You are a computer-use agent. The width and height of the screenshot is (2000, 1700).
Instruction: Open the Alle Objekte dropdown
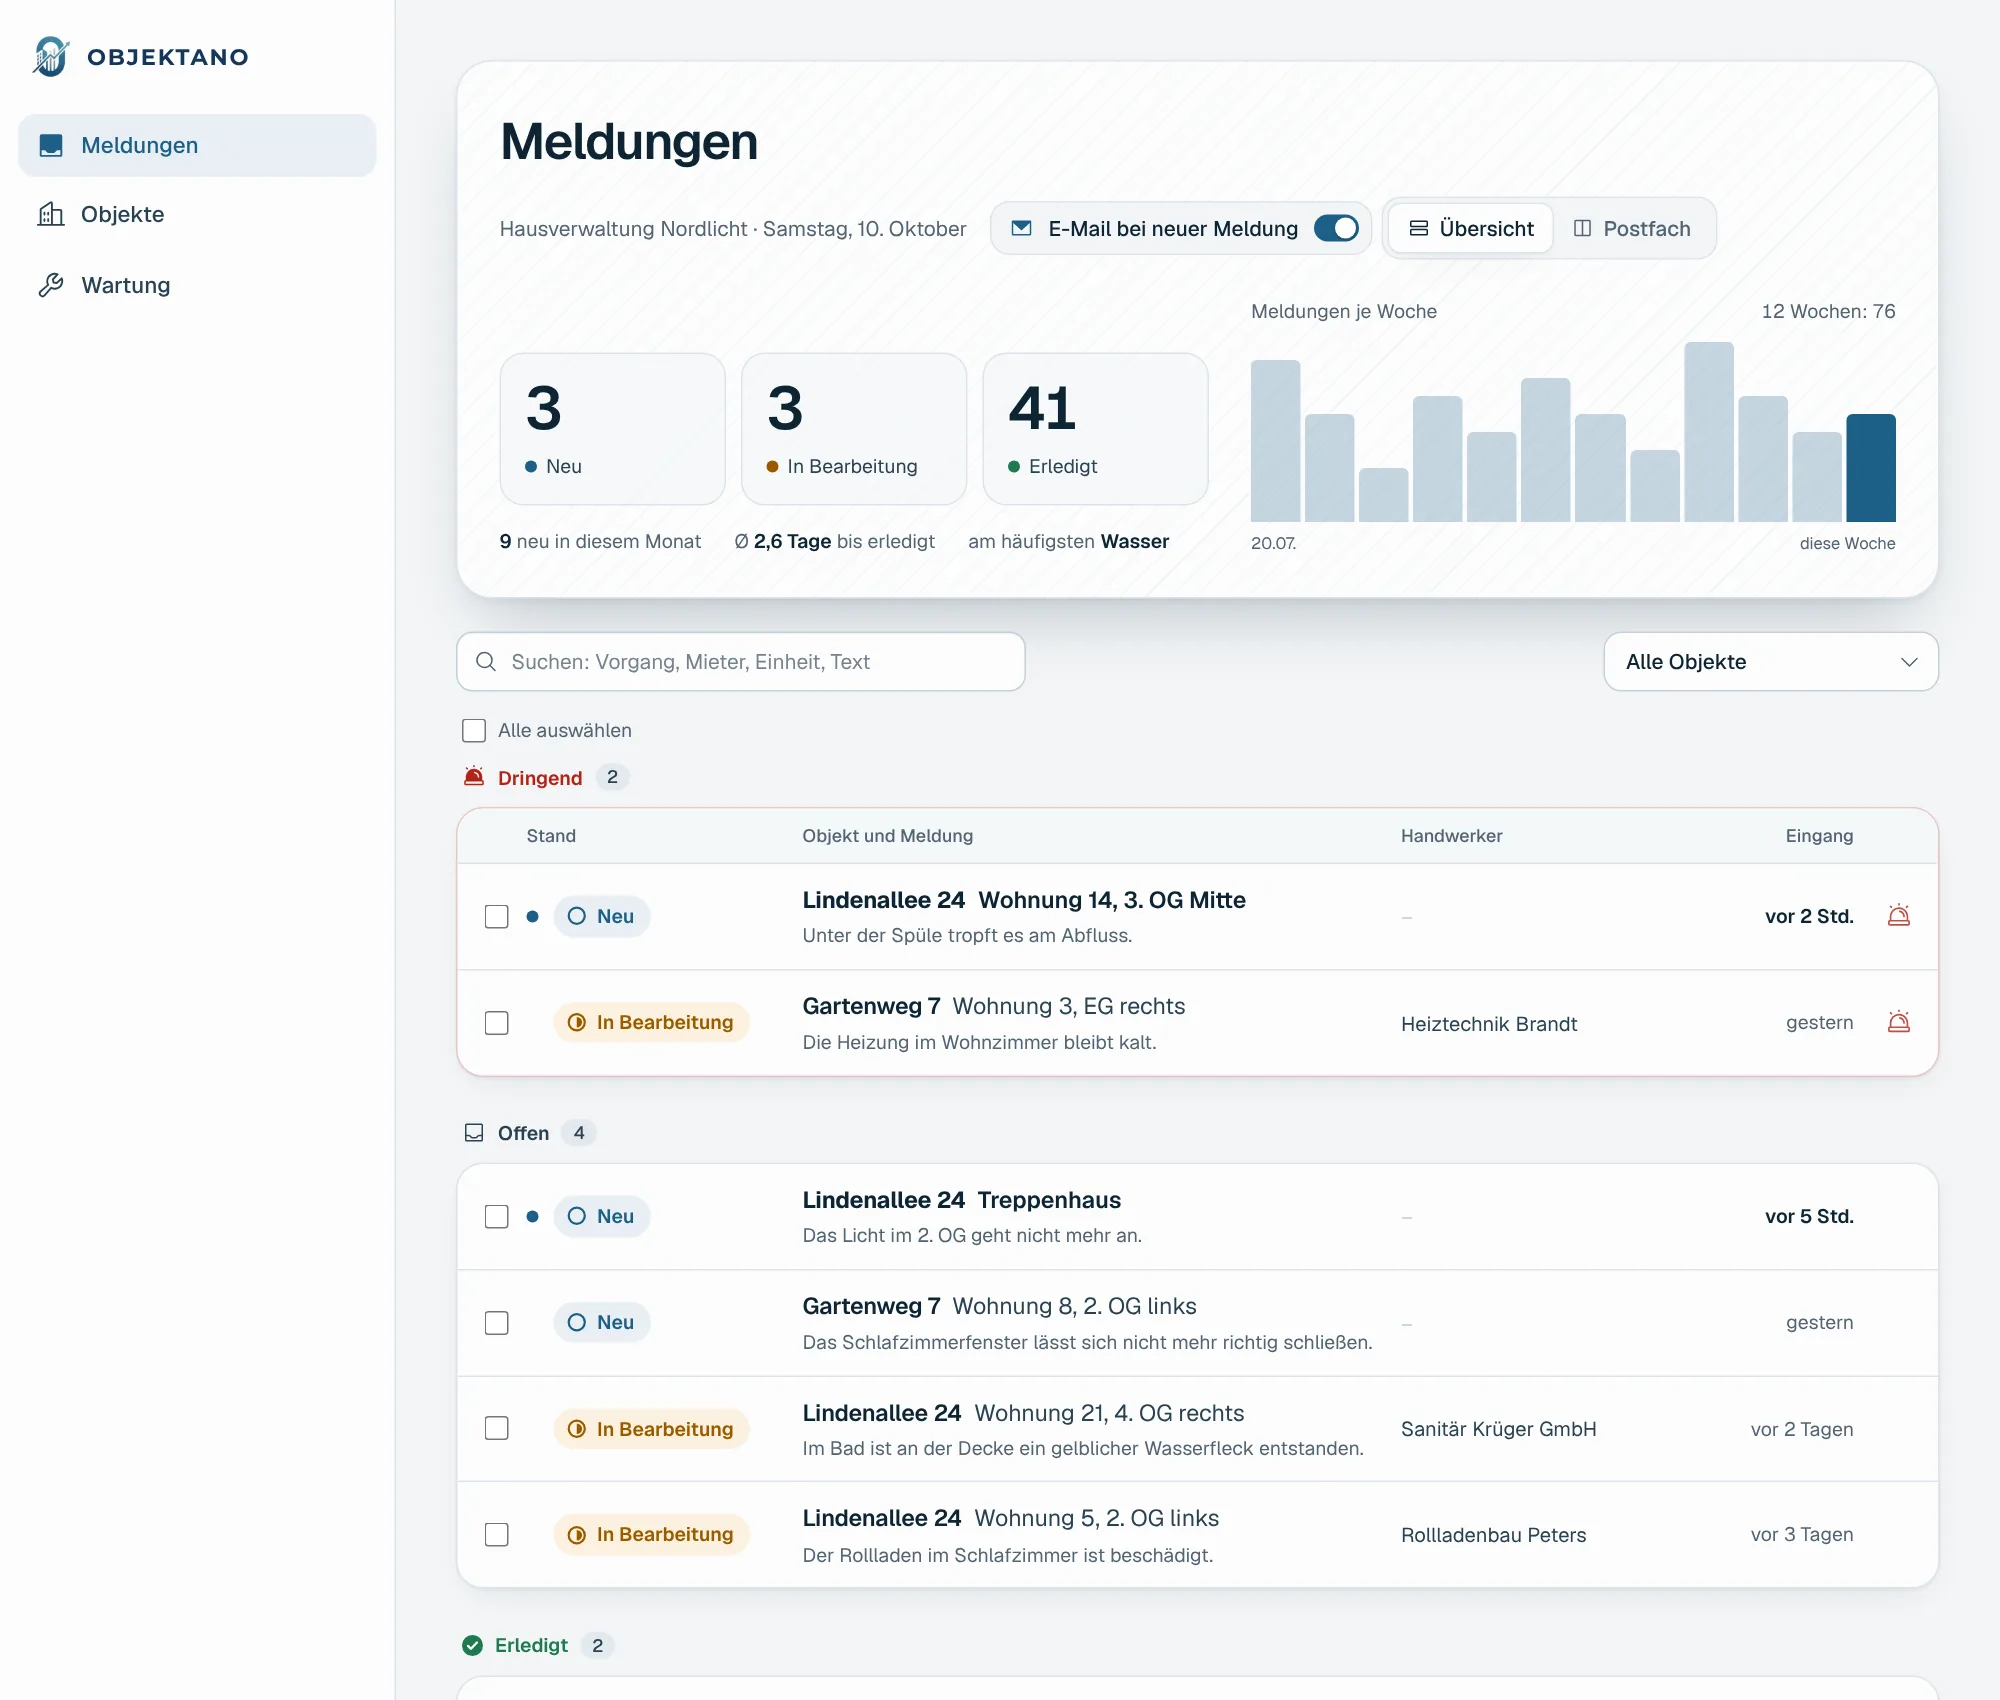point(1770,662)
